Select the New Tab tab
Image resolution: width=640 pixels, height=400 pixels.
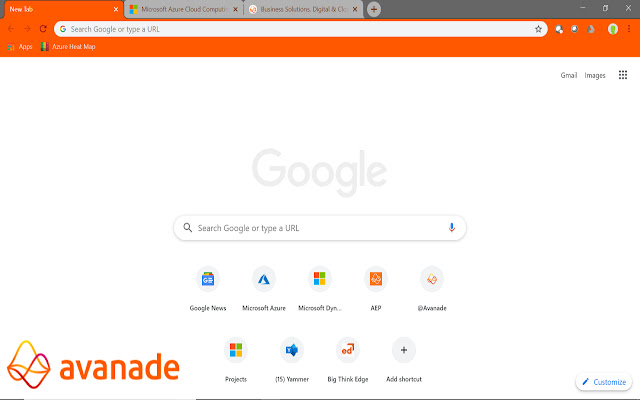point(63,9)
